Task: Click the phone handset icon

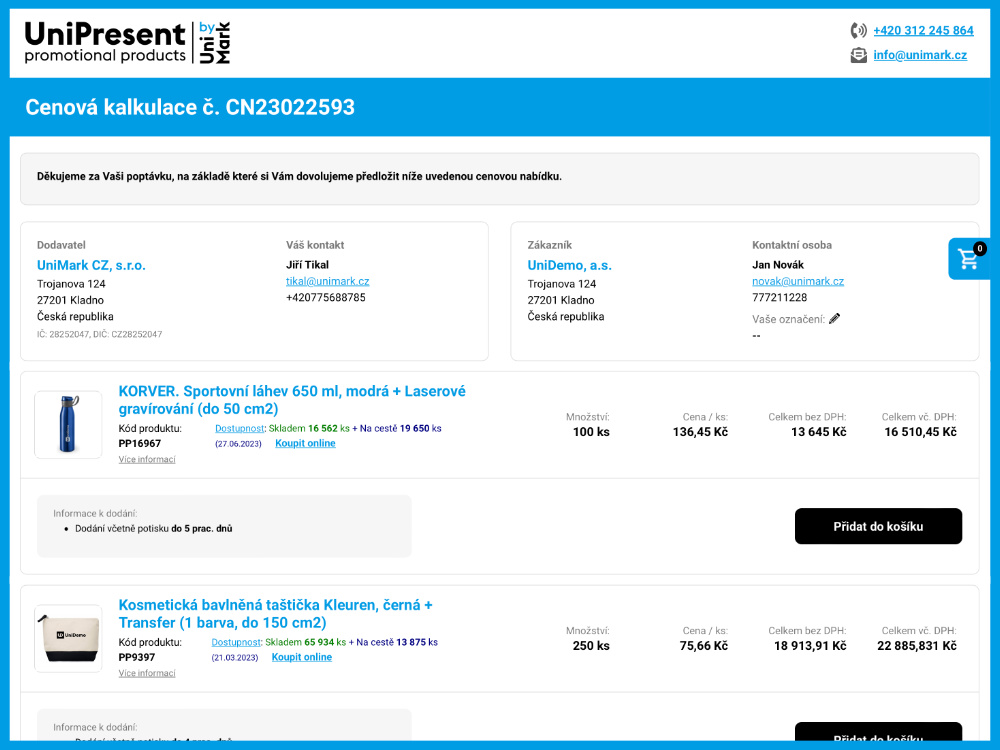Action: [858, 30]
